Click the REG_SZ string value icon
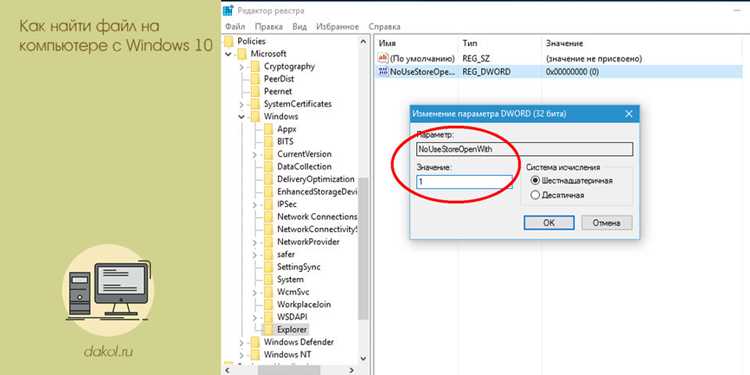The height and width of the screenshot is (375, 750). click(x=383, y=58)
